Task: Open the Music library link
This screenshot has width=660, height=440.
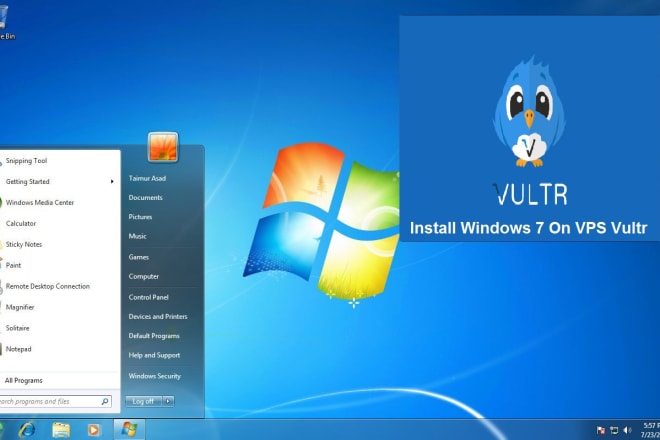Action: (x=138, y=236)
